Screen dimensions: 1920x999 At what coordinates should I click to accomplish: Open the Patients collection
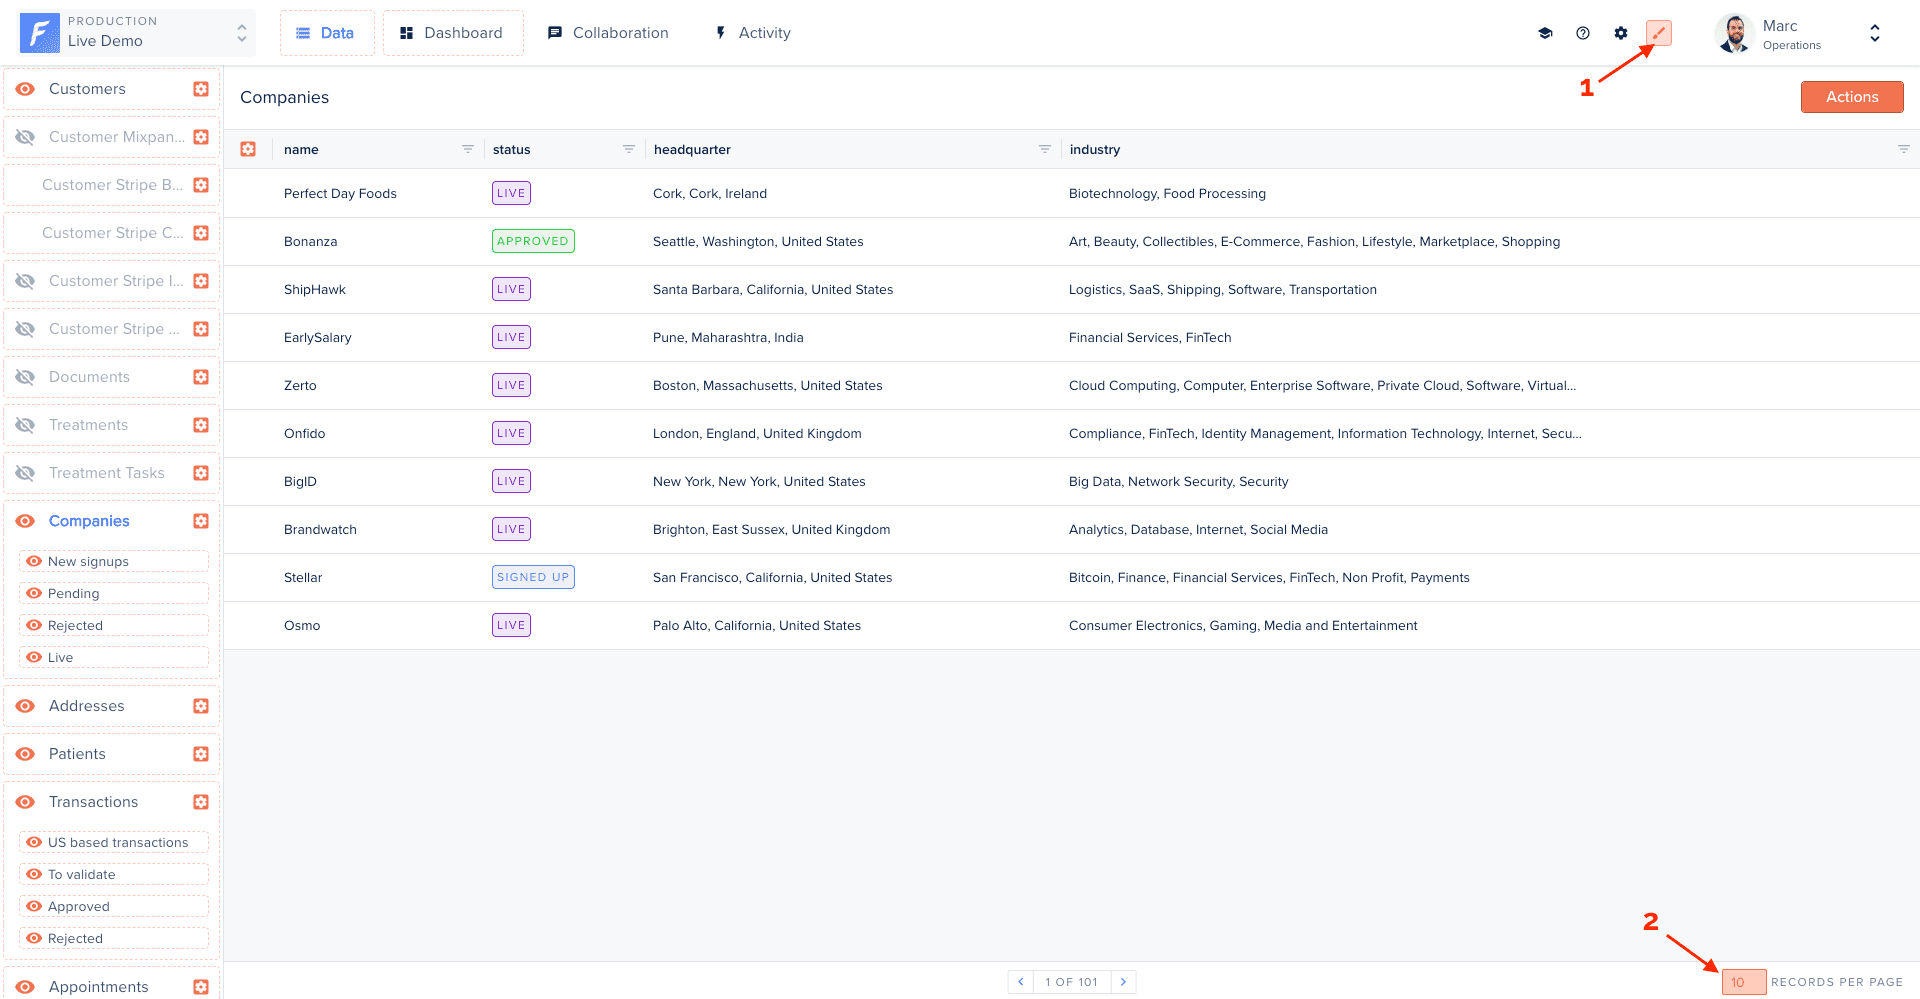(77, 754)
